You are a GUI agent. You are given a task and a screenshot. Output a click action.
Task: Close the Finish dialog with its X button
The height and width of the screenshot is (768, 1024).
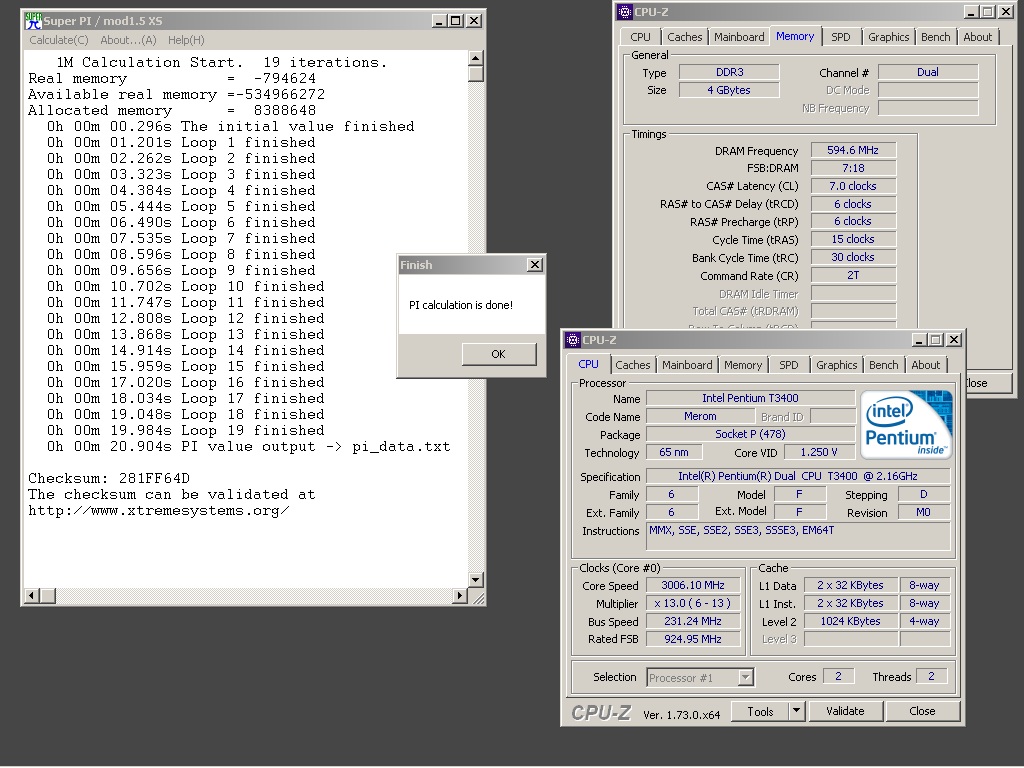[535, 264]
